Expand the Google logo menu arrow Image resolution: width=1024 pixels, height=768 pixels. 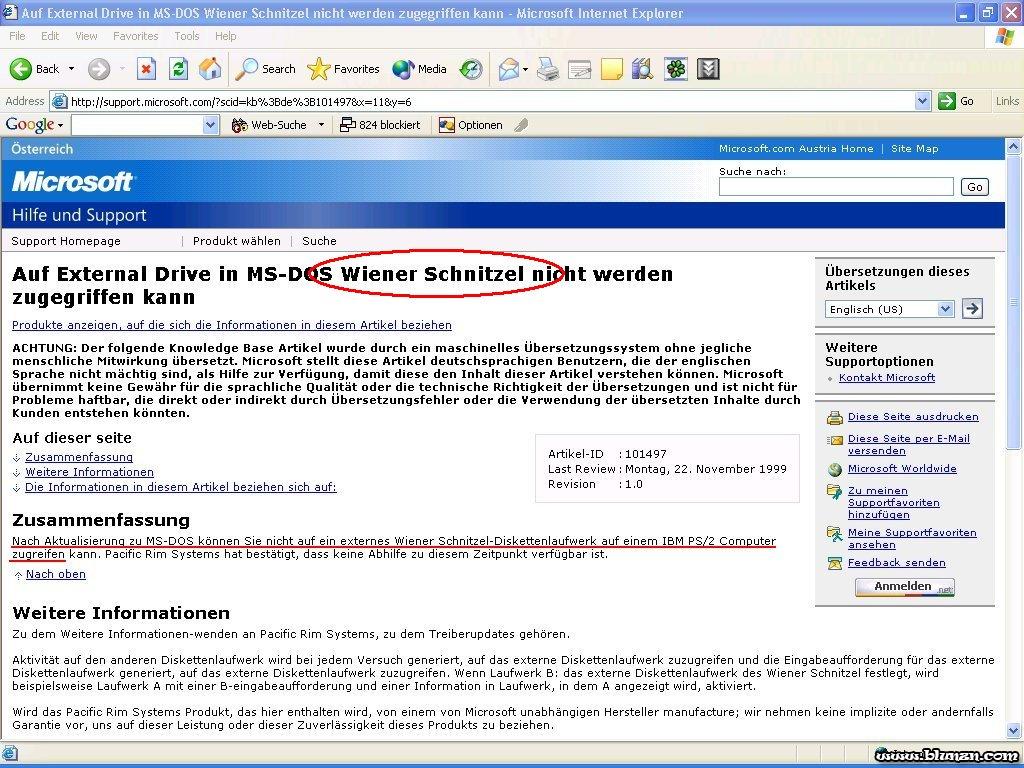click(x=61, y=125)
